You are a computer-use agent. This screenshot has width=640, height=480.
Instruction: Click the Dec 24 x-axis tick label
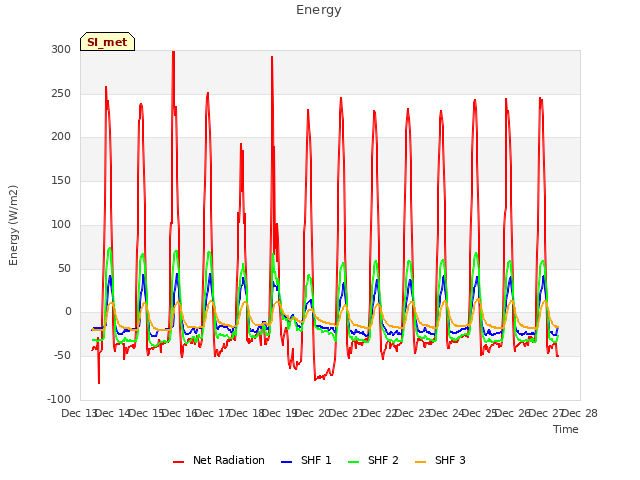(x=447, y=413)
